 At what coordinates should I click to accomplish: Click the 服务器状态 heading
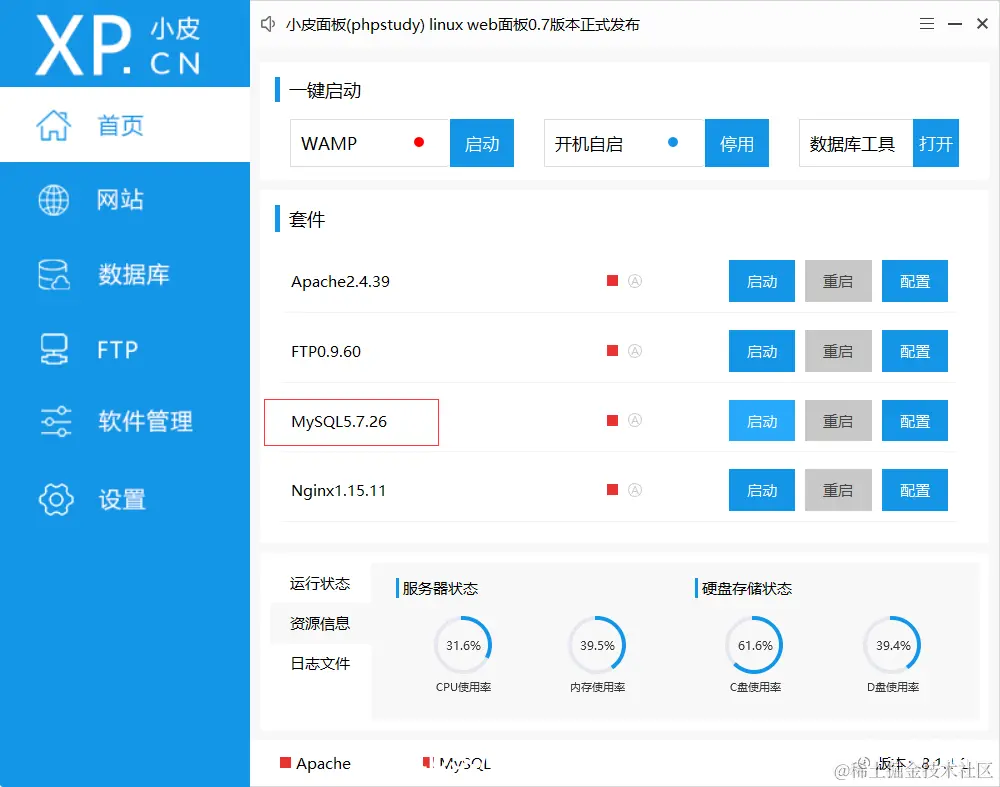pos(440,588)
